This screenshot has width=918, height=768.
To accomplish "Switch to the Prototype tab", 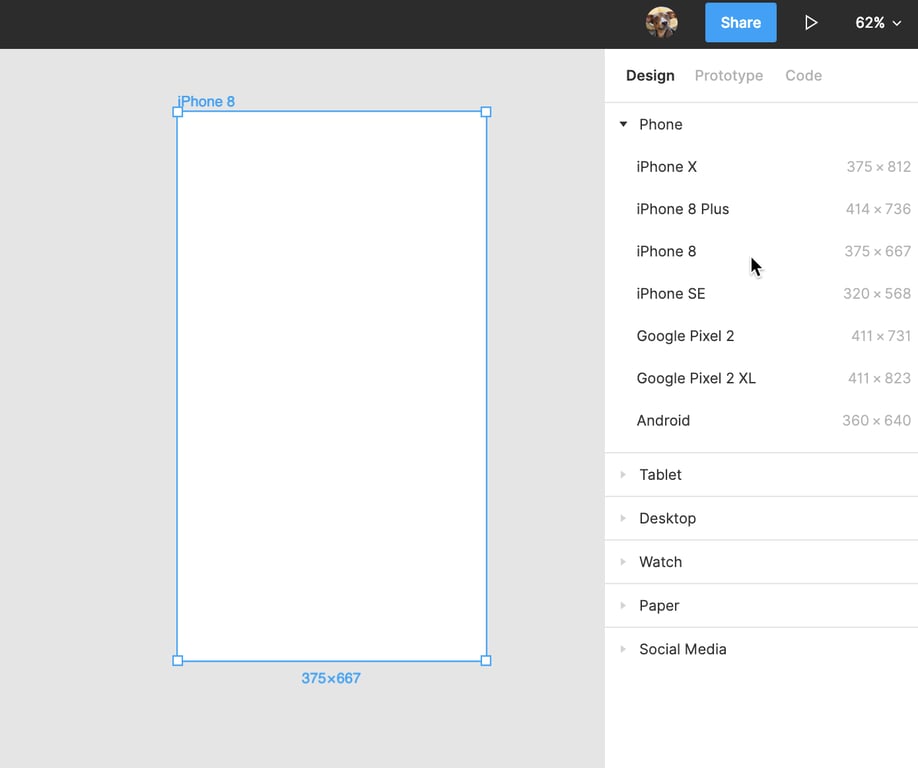I will (x=728, y=75).
